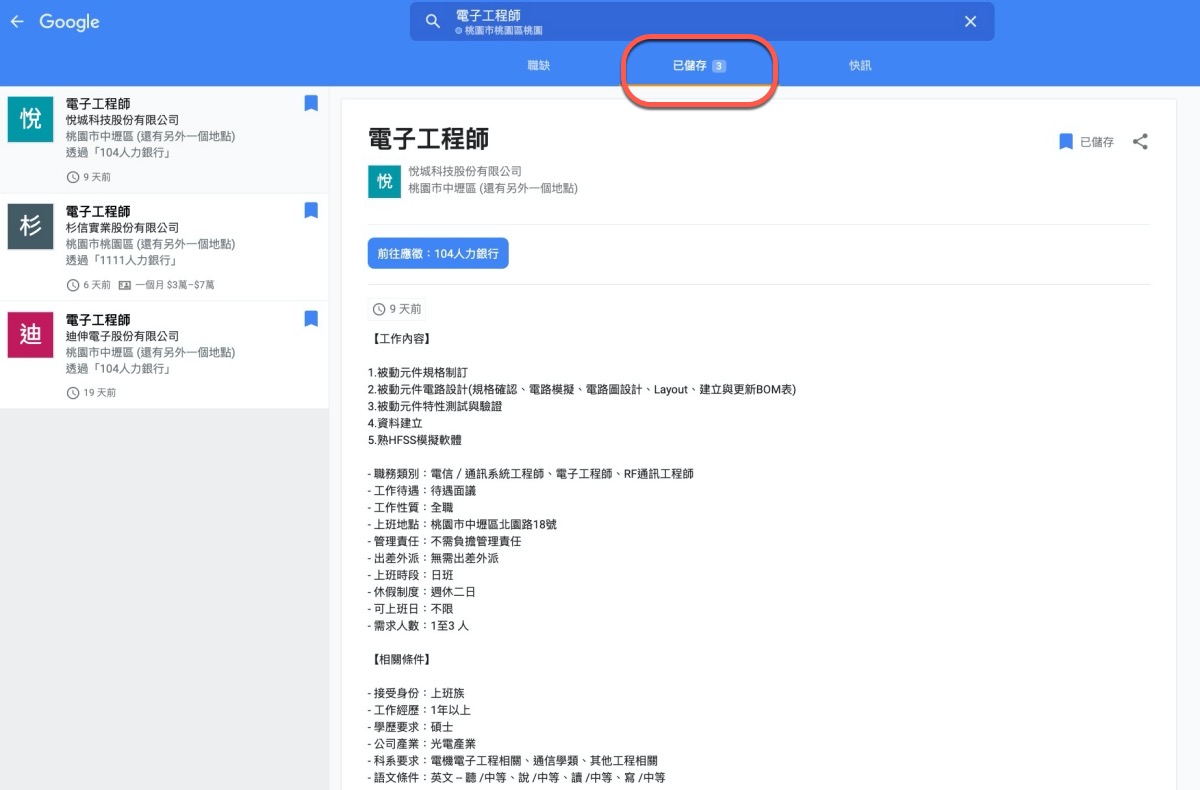Unsave the 杉信實業 job bookmark
Image resolution: width=1200 pixels, height=790 pixels.
coord(311,210)
